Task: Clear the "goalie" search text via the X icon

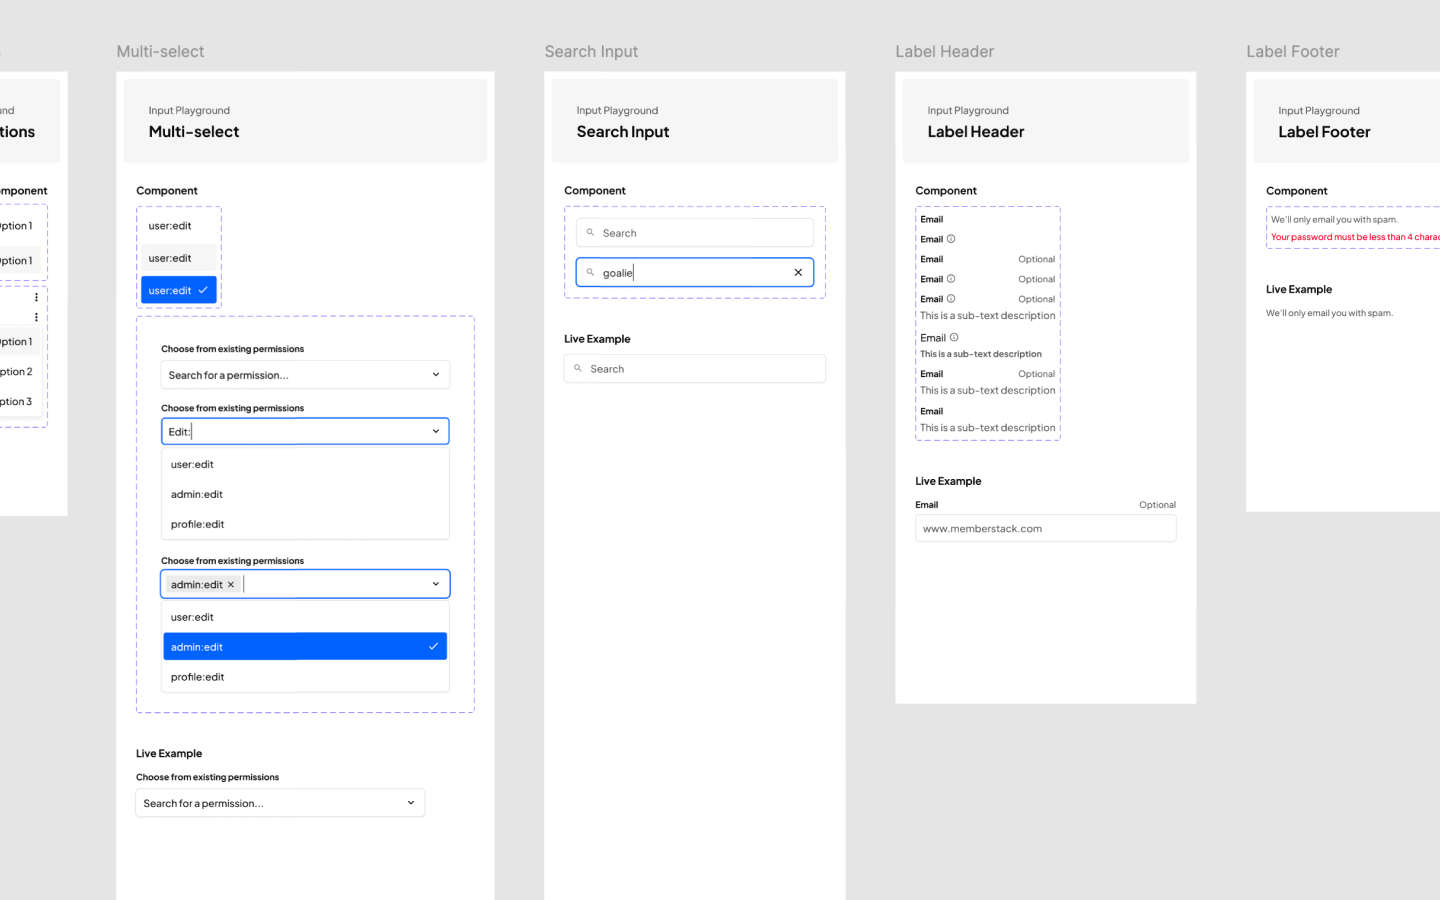Action: pos(798,272)
